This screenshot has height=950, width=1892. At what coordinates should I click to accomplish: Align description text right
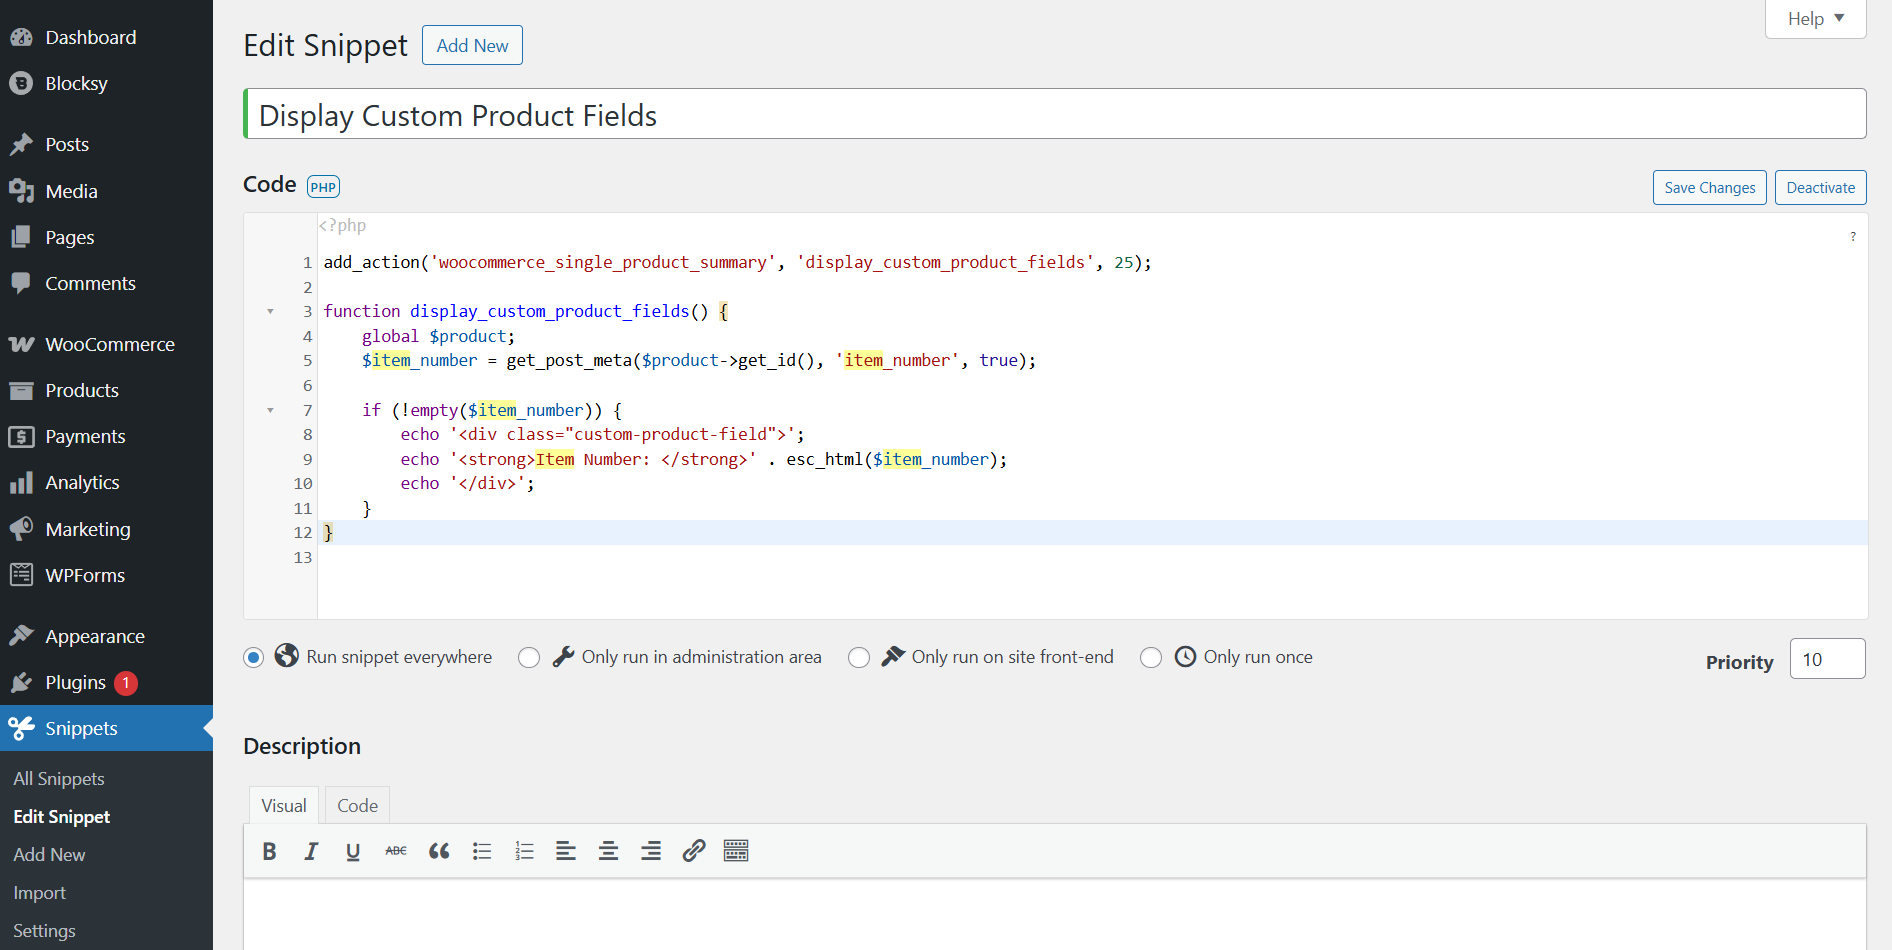click(651, 851)
